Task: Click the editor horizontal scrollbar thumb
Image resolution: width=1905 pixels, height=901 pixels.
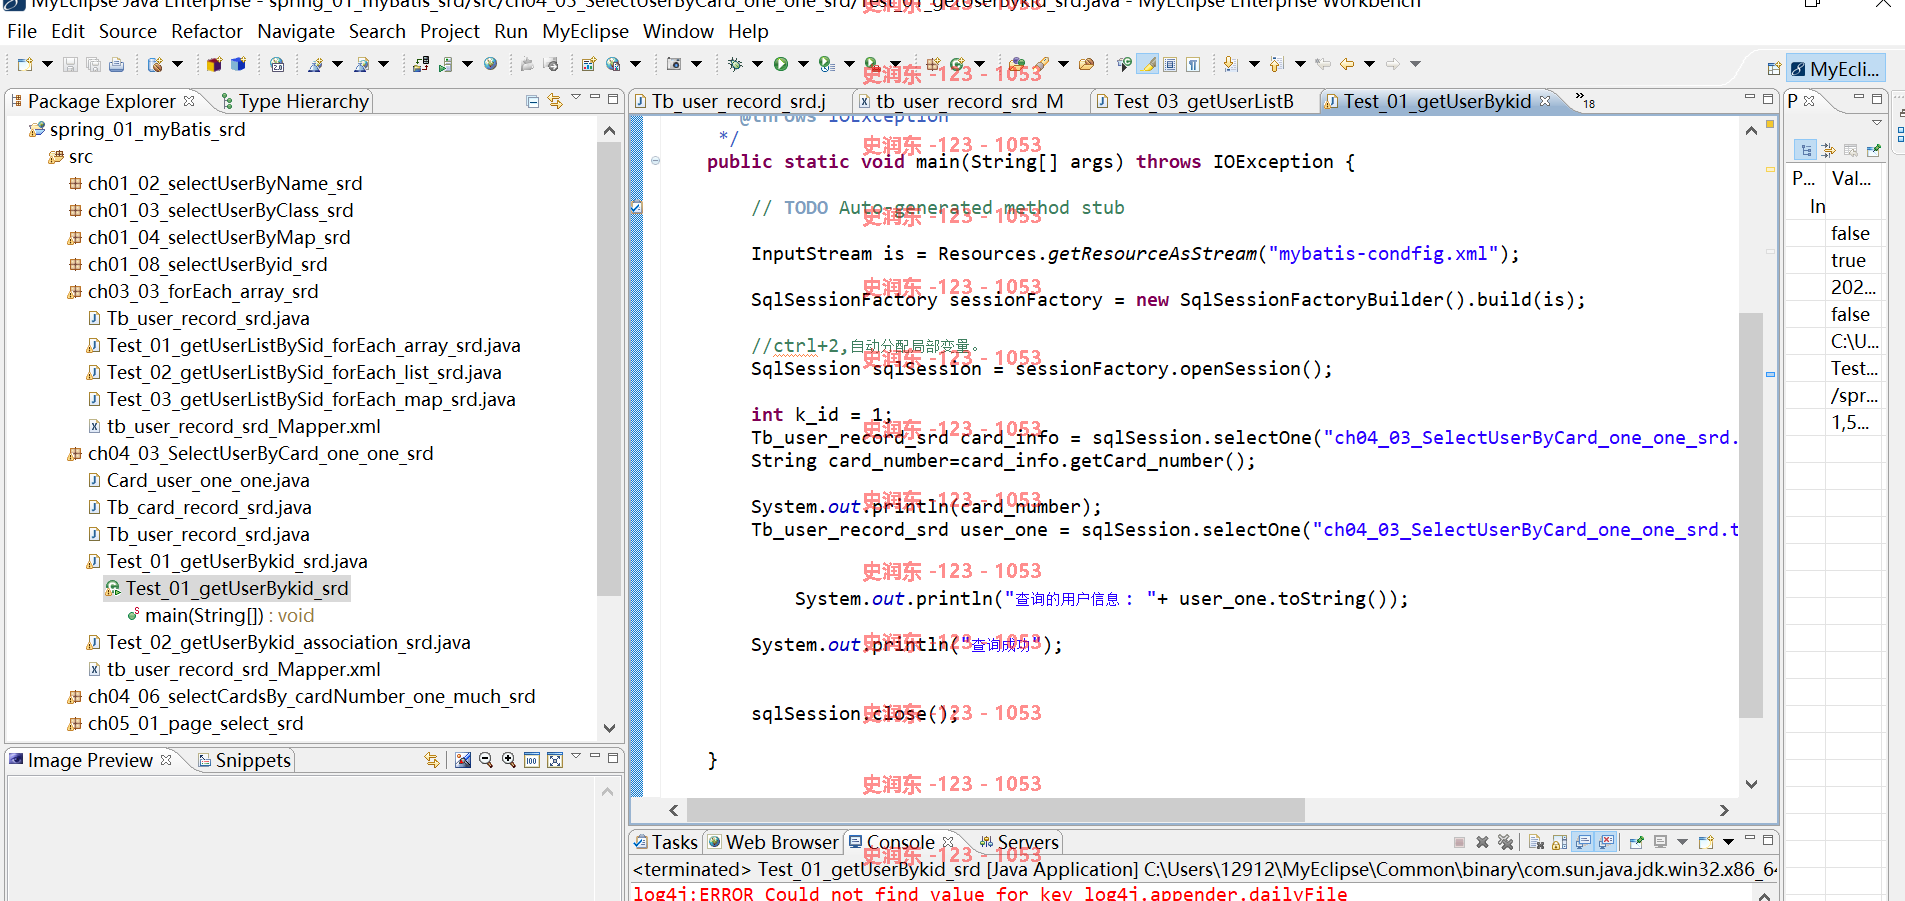Action: 996,810
